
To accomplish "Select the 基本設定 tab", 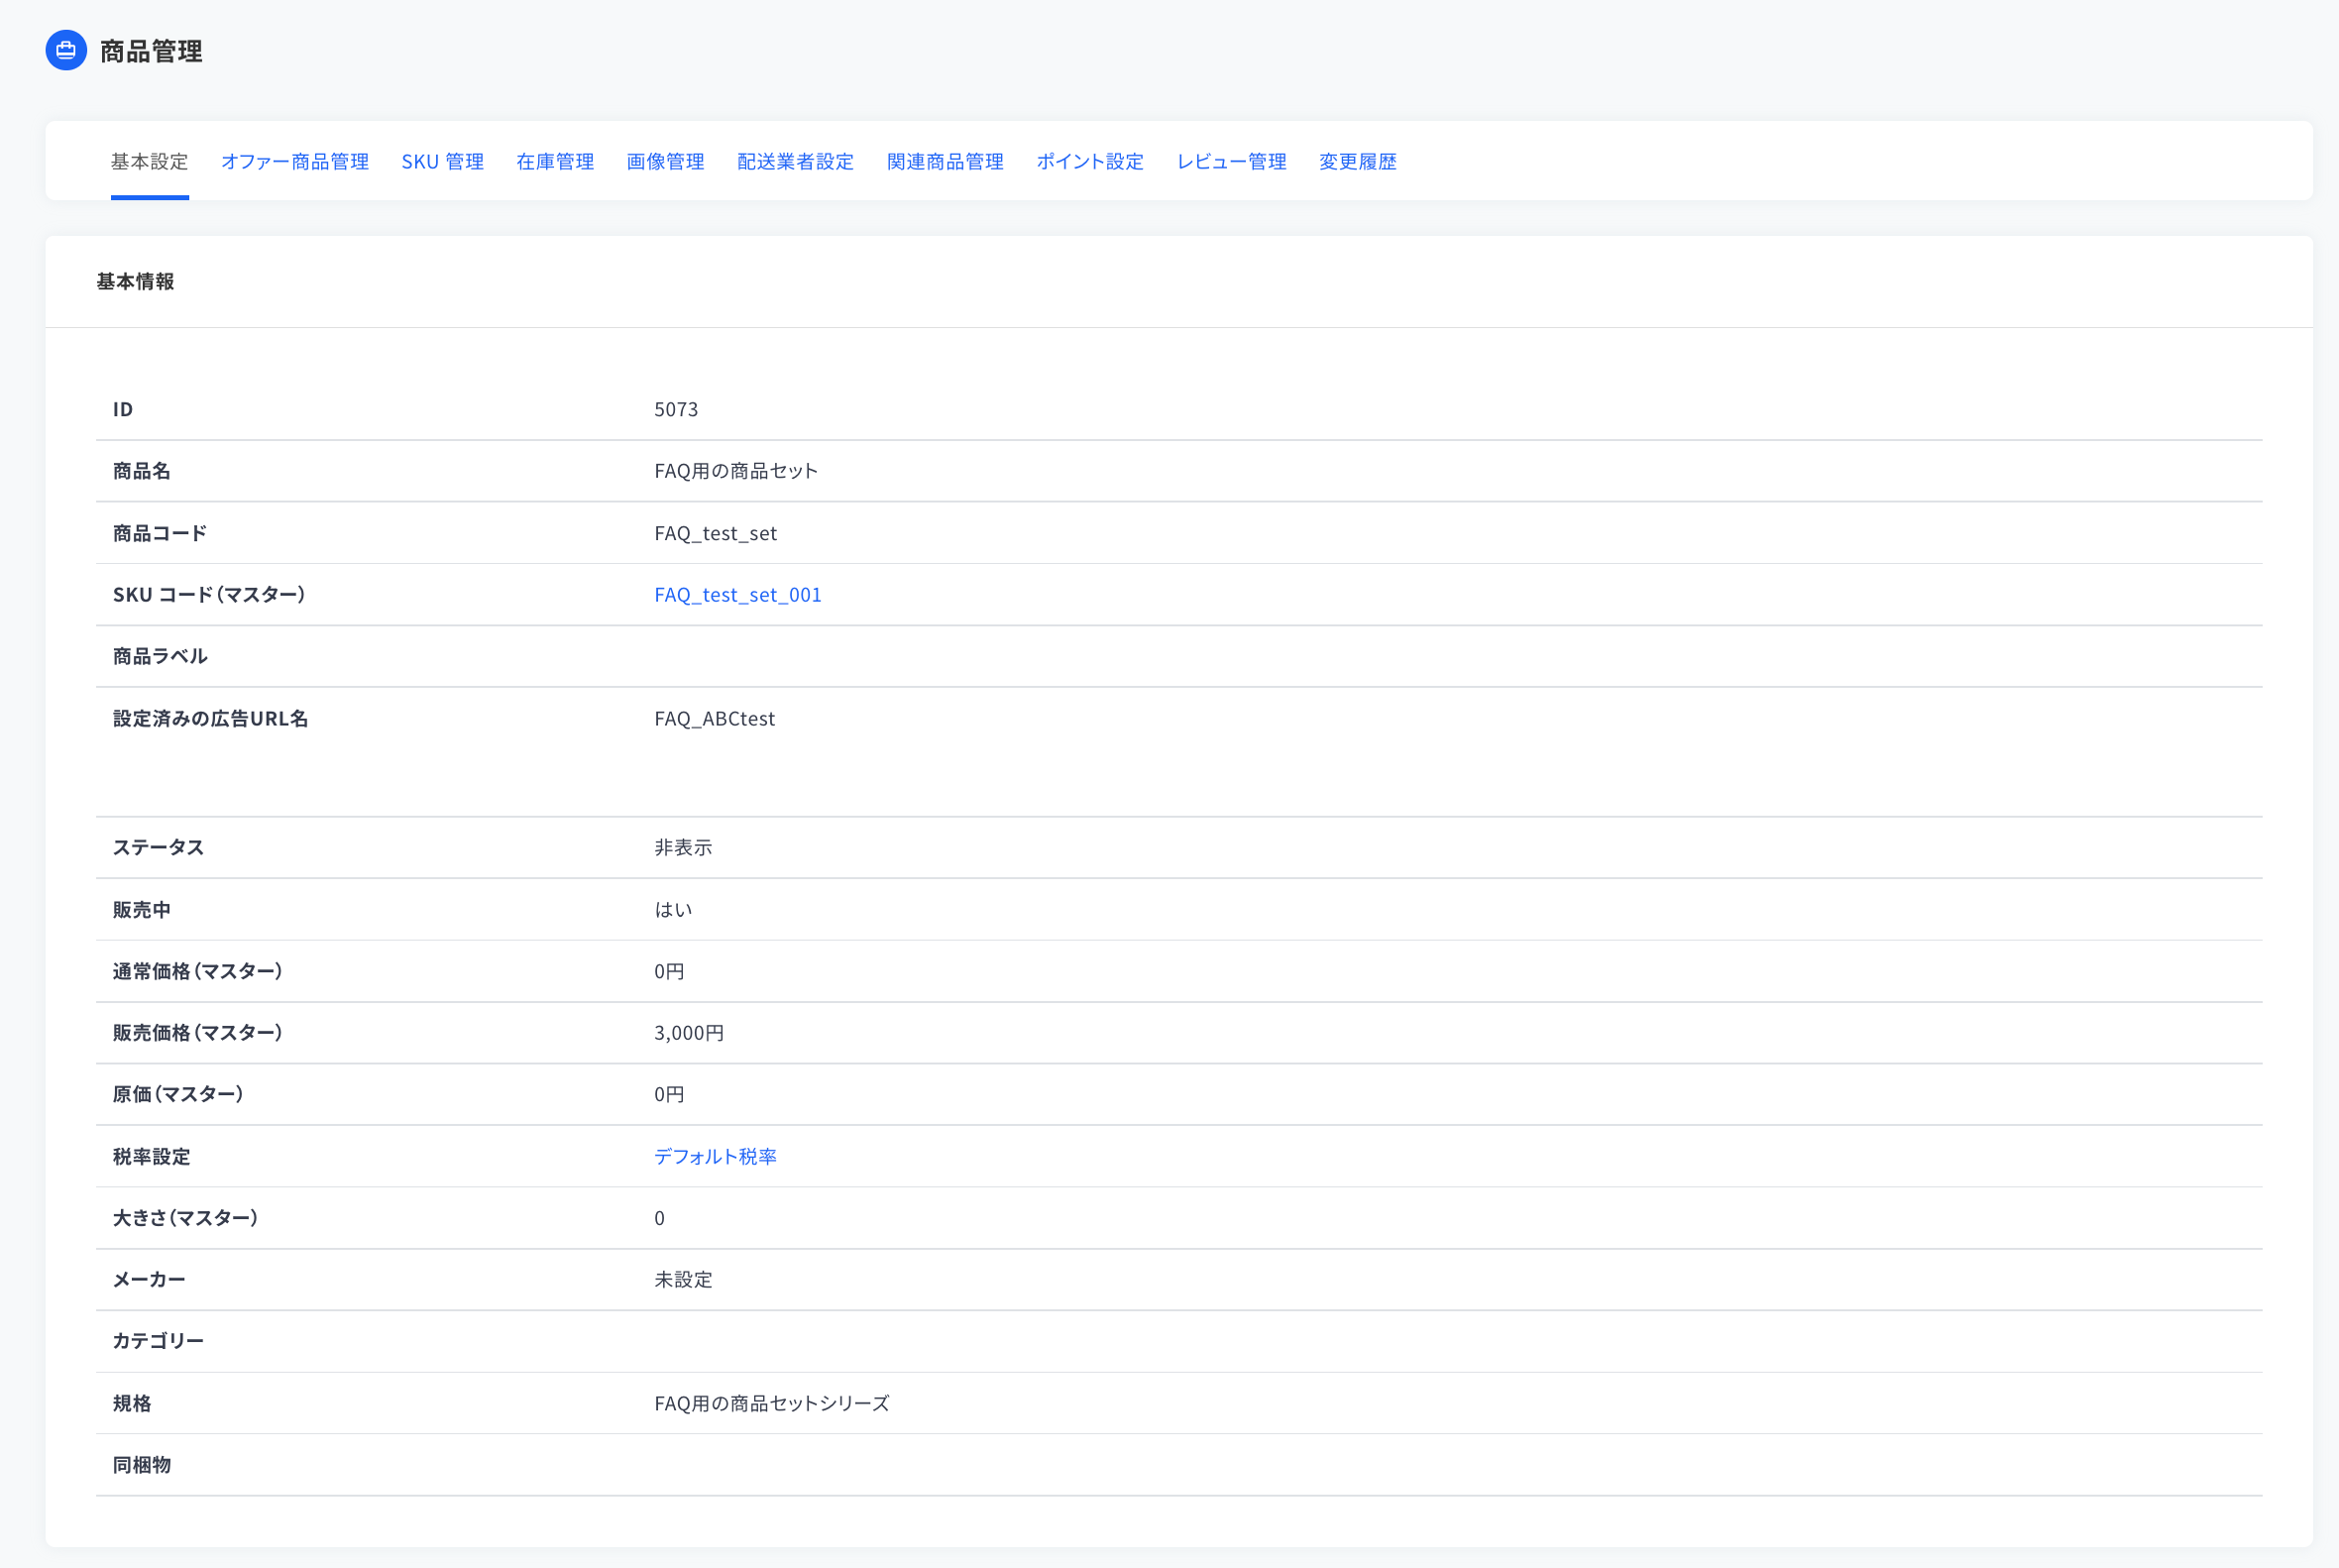I will click(150, 161).
